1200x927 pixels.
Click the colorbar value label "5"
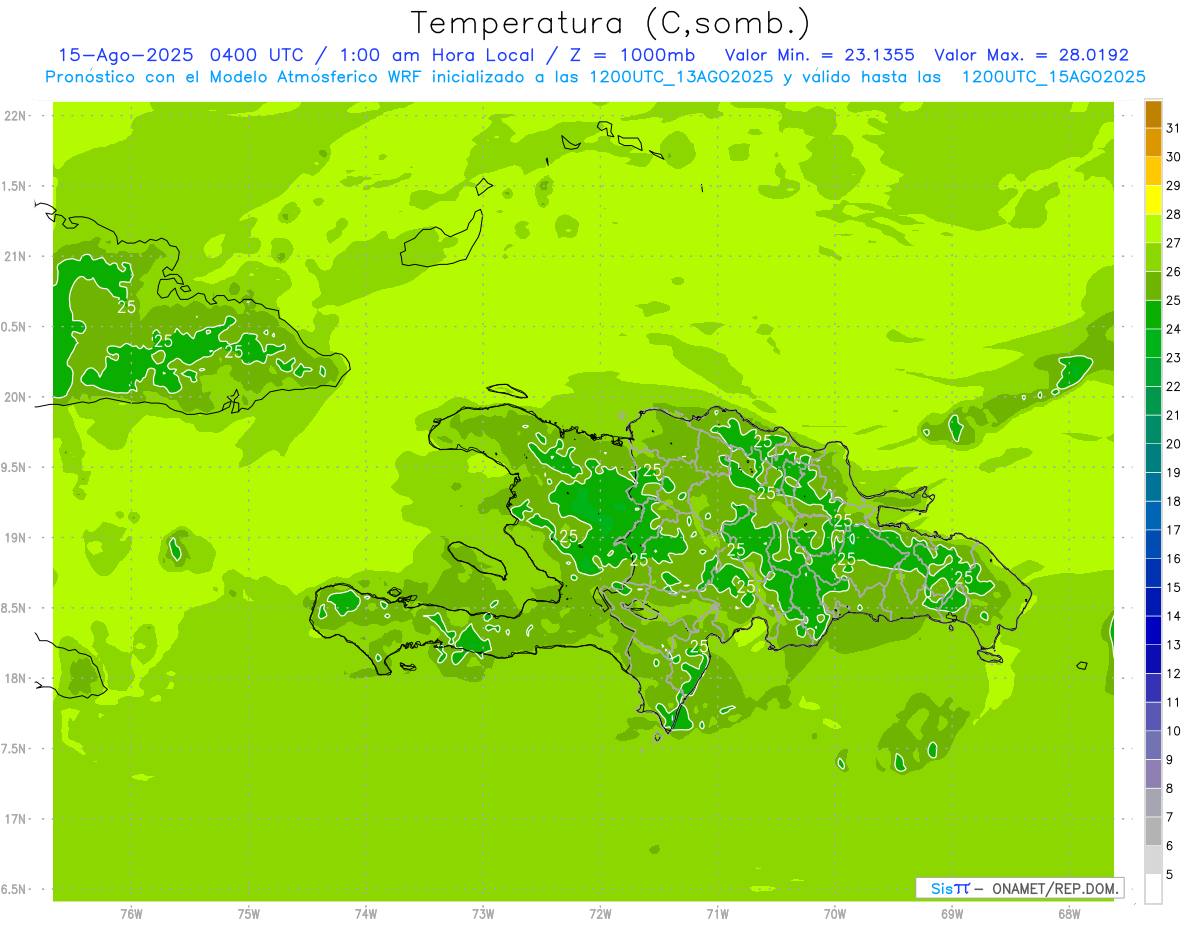pos(1170,874)
